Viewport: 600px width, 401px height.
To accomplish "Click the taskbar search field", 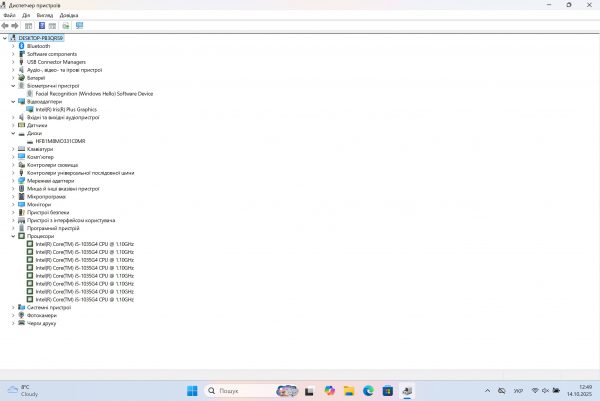I will 240,390.
